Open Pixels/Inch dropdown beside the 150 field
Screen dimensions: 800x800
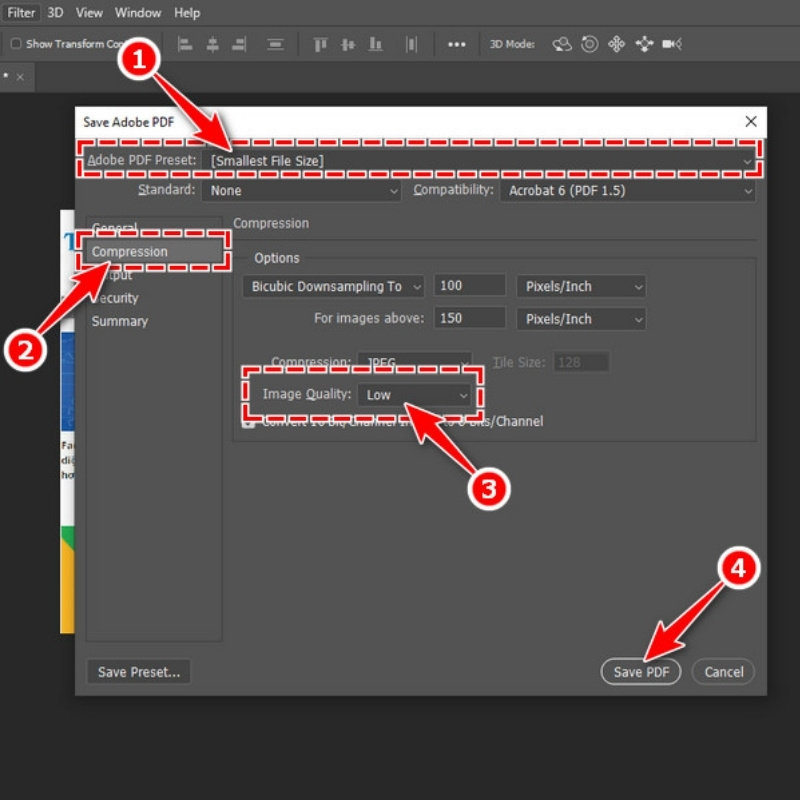pos(581,319)
